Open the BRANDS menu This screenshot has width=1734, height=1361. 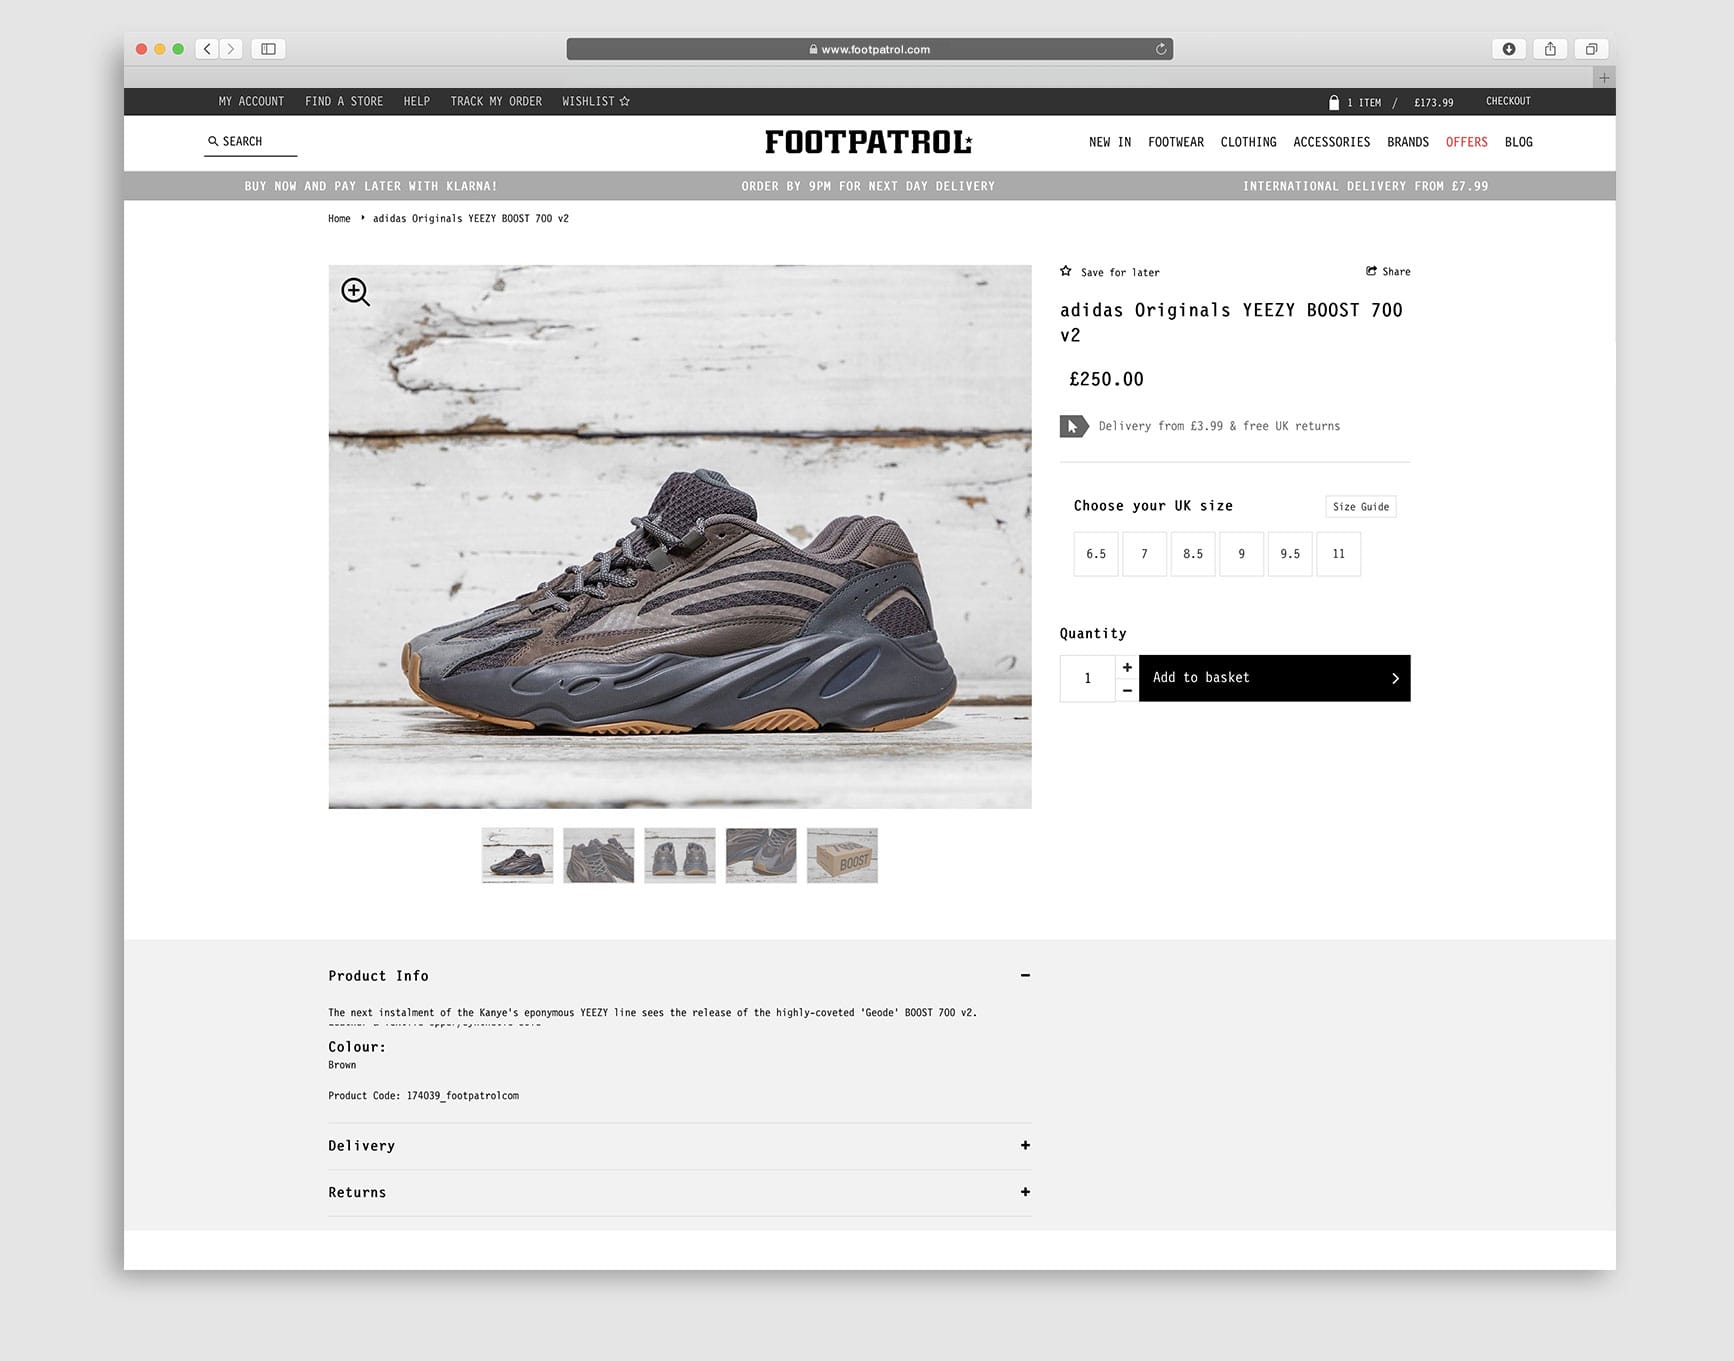click(x=1408, y=142)
